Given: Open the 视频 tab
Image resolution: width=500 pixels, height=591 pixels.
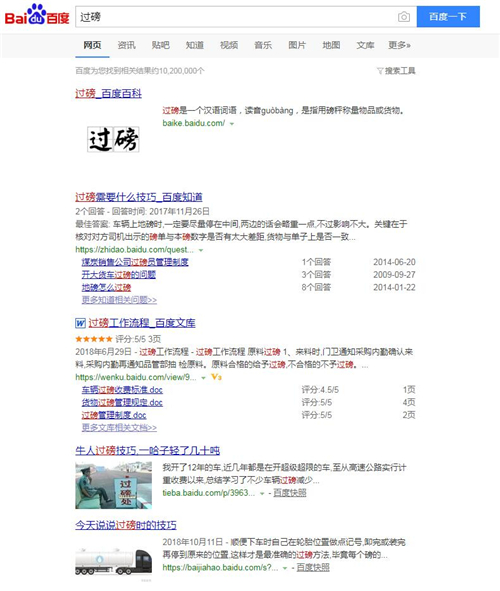Looking at the screenshot, I should pyautogui.click(x=229, y=45).
